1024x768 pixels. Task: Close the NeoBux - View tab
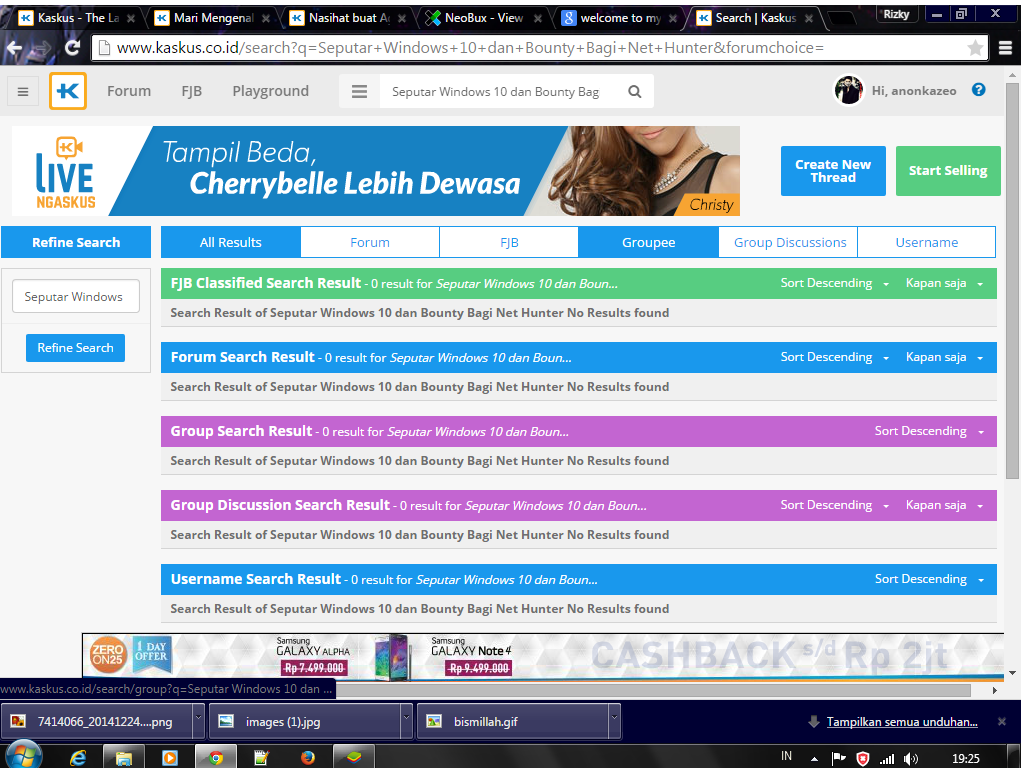(537, 18)
